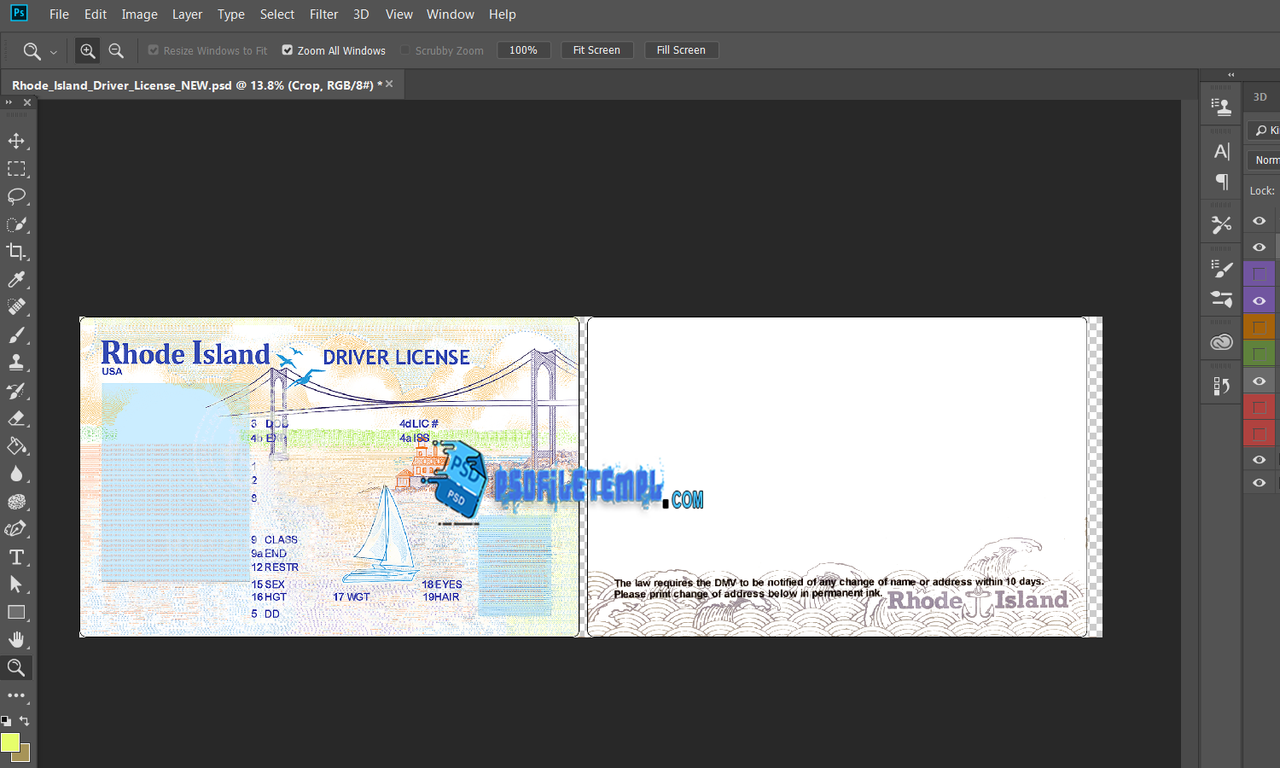
Task: Select the Zoom tool in the toolbox
Action: [x=16, y=668]
